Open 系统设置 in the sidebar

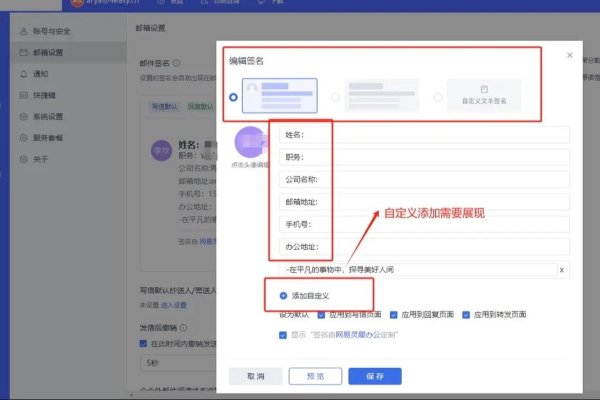pyautogui.click(x=48, y=116)
